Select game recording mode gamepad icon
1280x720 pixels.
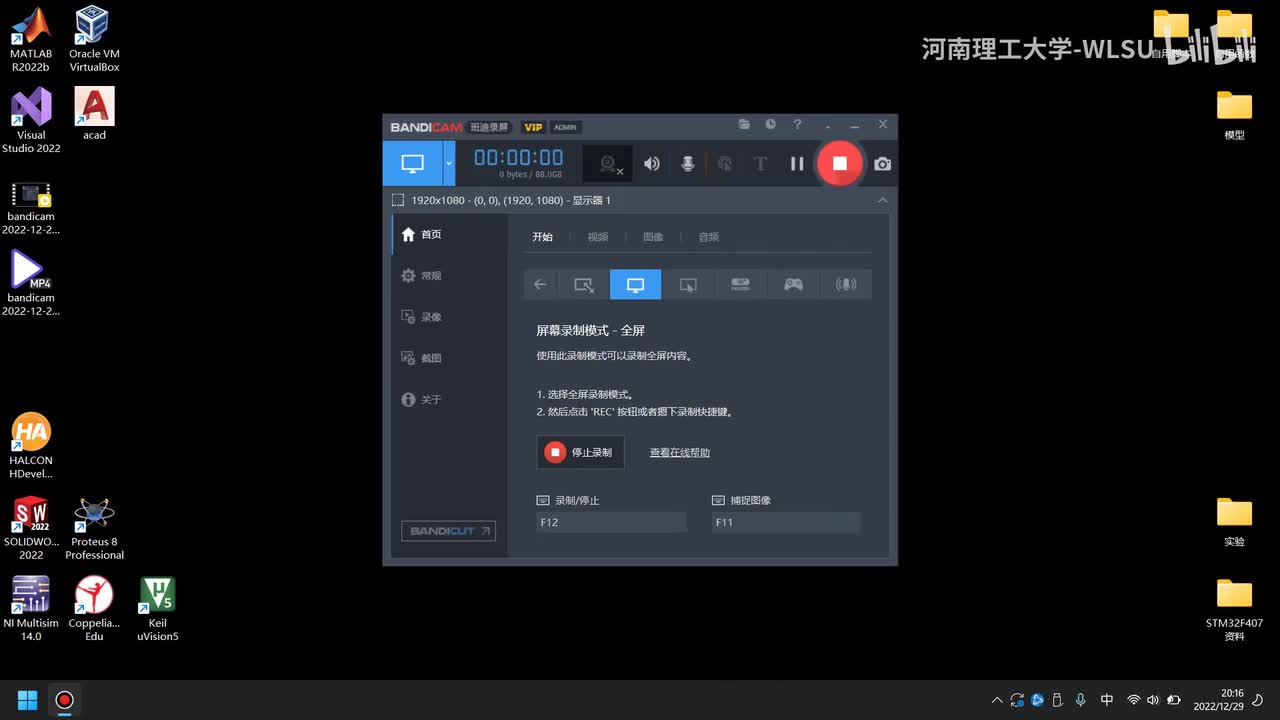pyautogui.click(x=793, y=284)
